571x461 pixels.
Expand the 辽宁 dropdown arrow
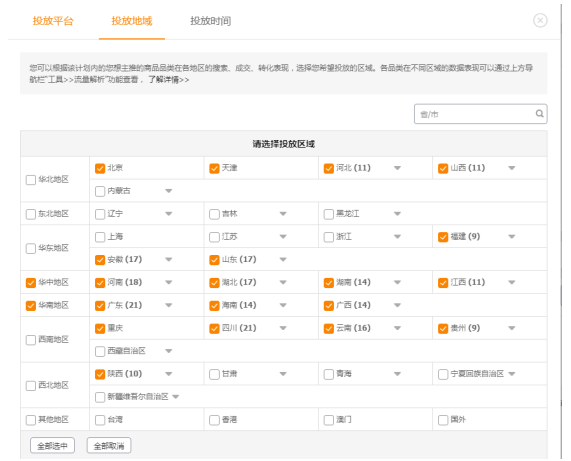(x=169, y=214)
